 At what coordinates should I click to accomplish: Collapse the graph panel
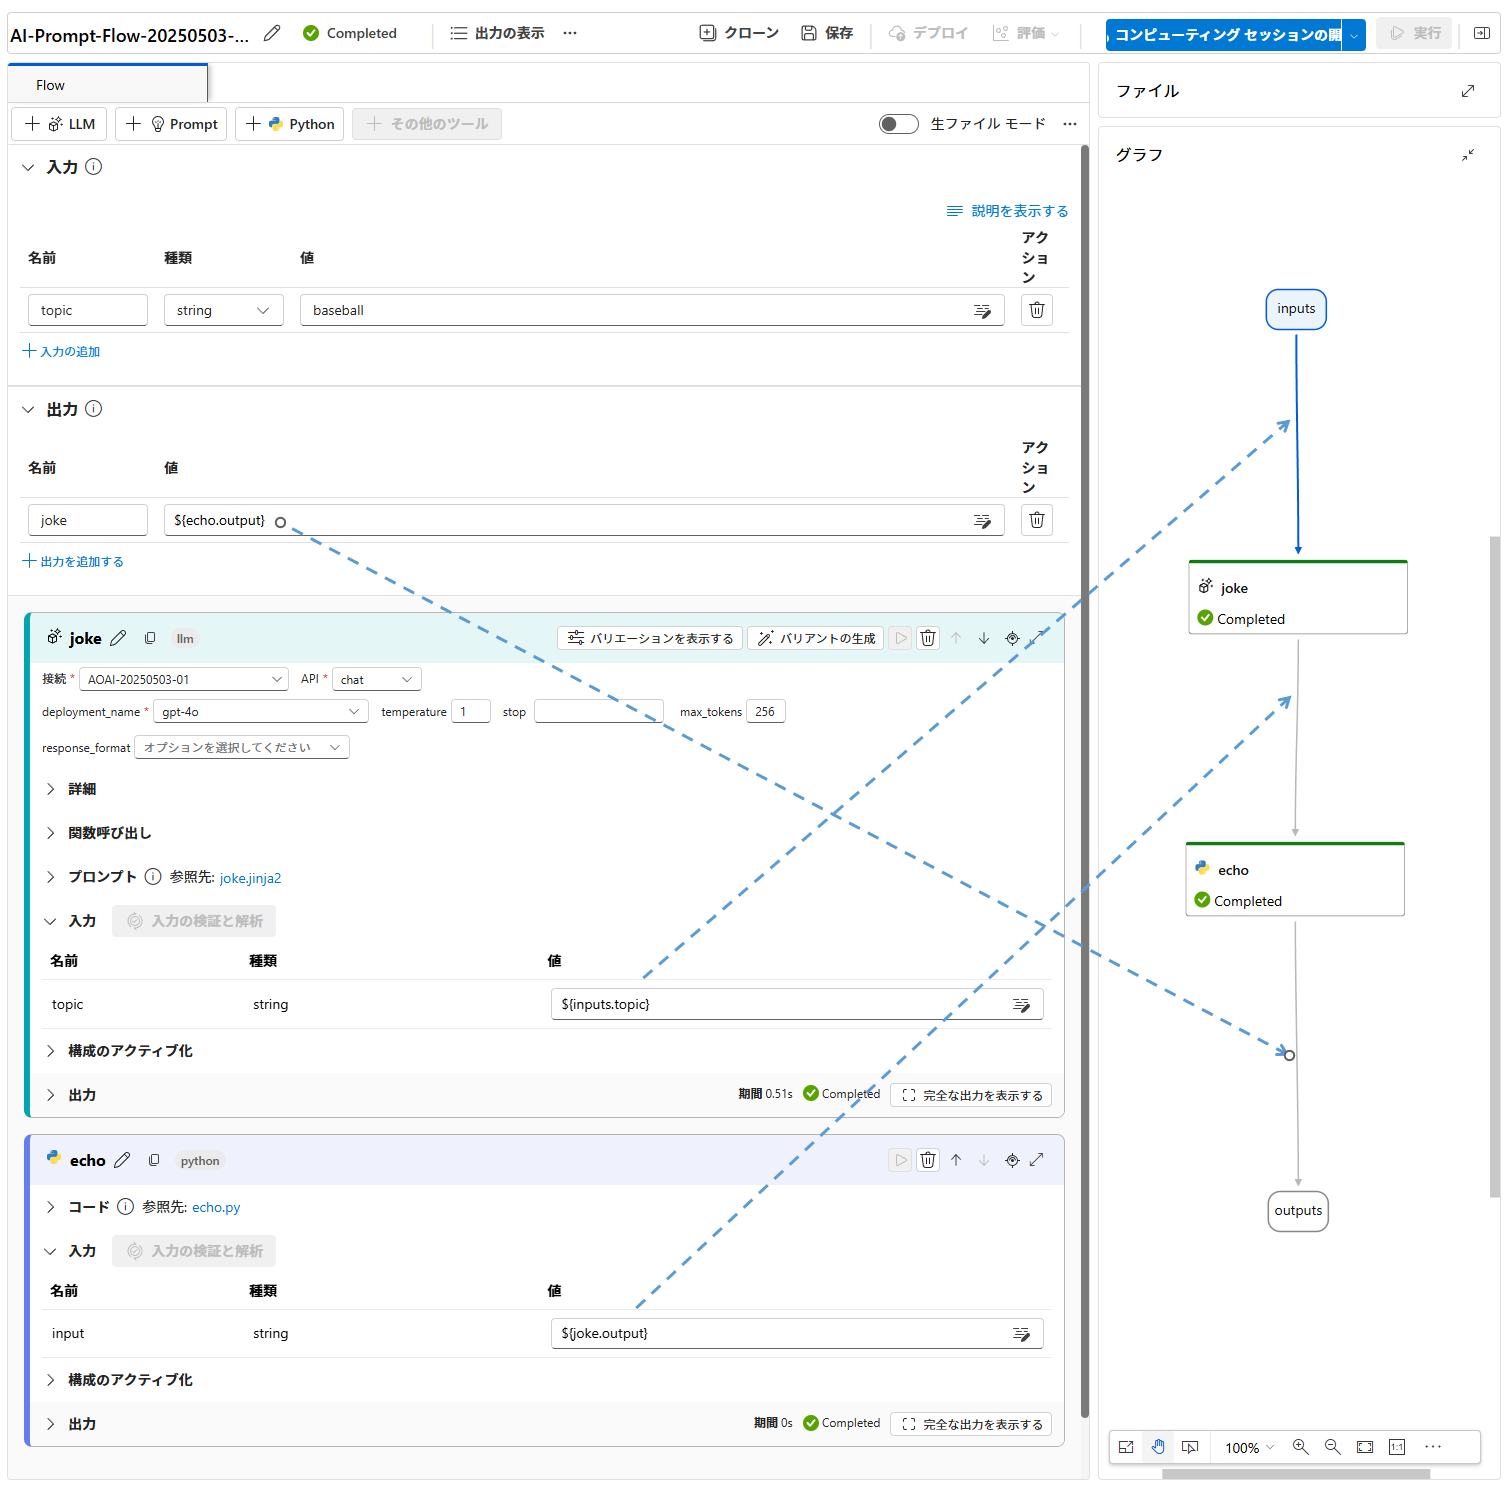tap(1469, 155)
